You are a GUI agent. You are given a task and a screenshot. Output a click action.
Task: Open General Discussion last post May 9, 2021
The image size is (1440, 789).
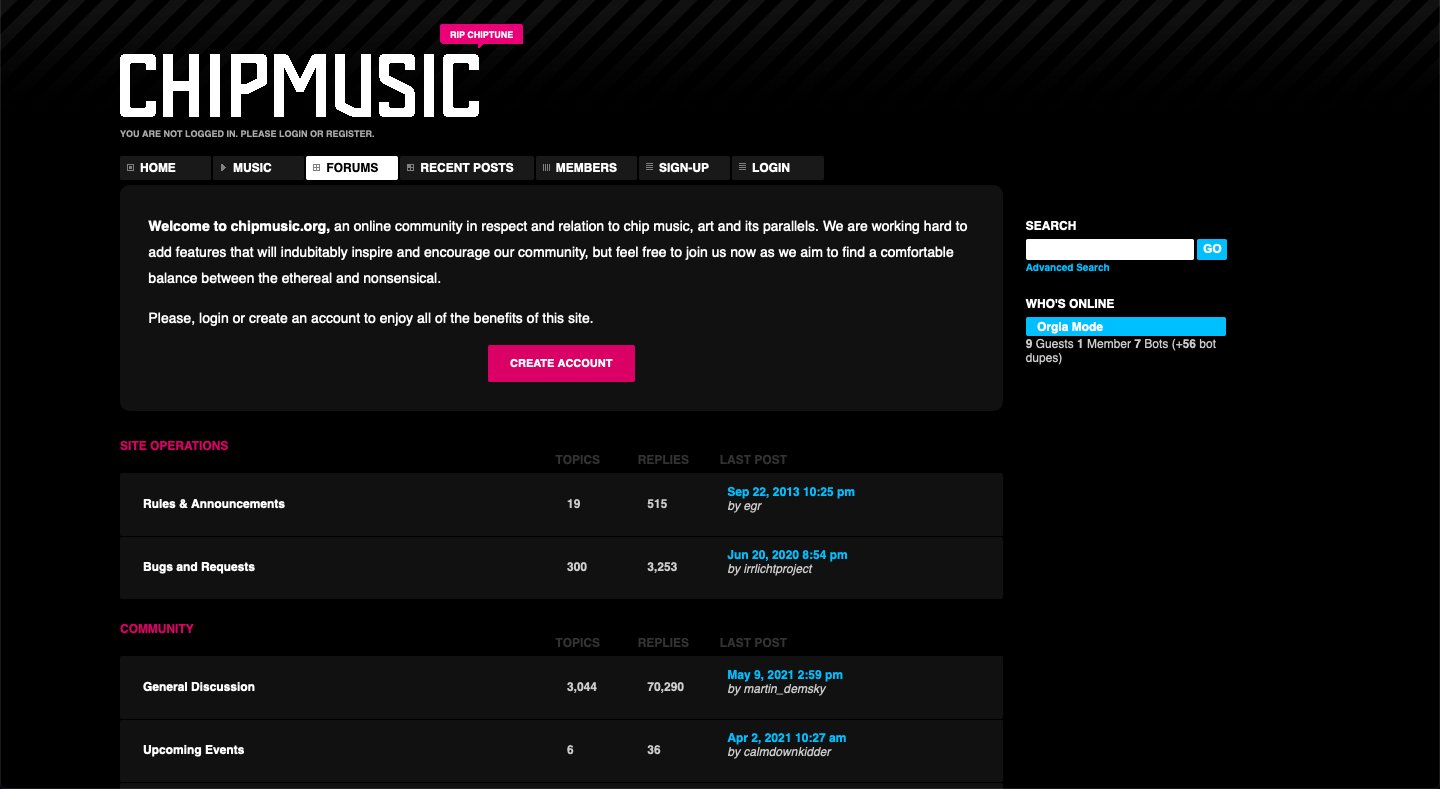(x=785, y=675)
